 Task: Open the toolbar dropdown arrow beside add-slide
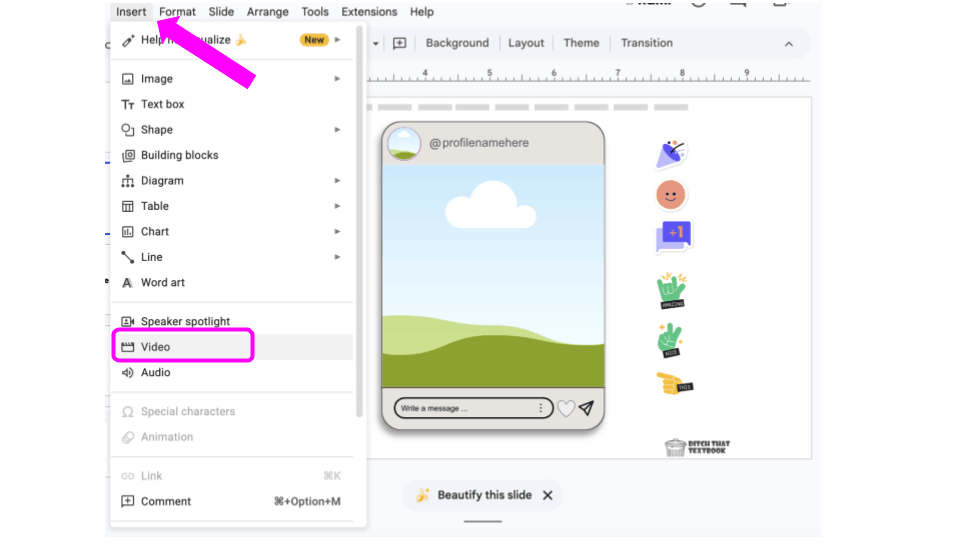click(x=375, y=43)
